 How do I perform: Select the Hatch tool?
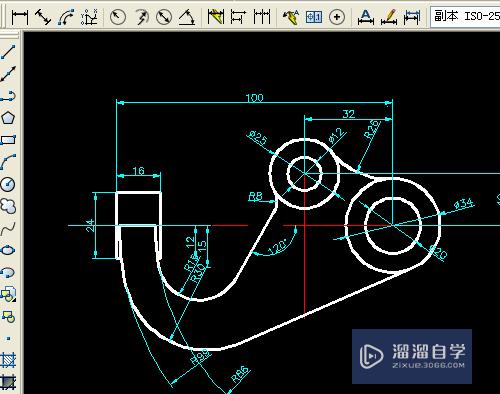(8, 359)
